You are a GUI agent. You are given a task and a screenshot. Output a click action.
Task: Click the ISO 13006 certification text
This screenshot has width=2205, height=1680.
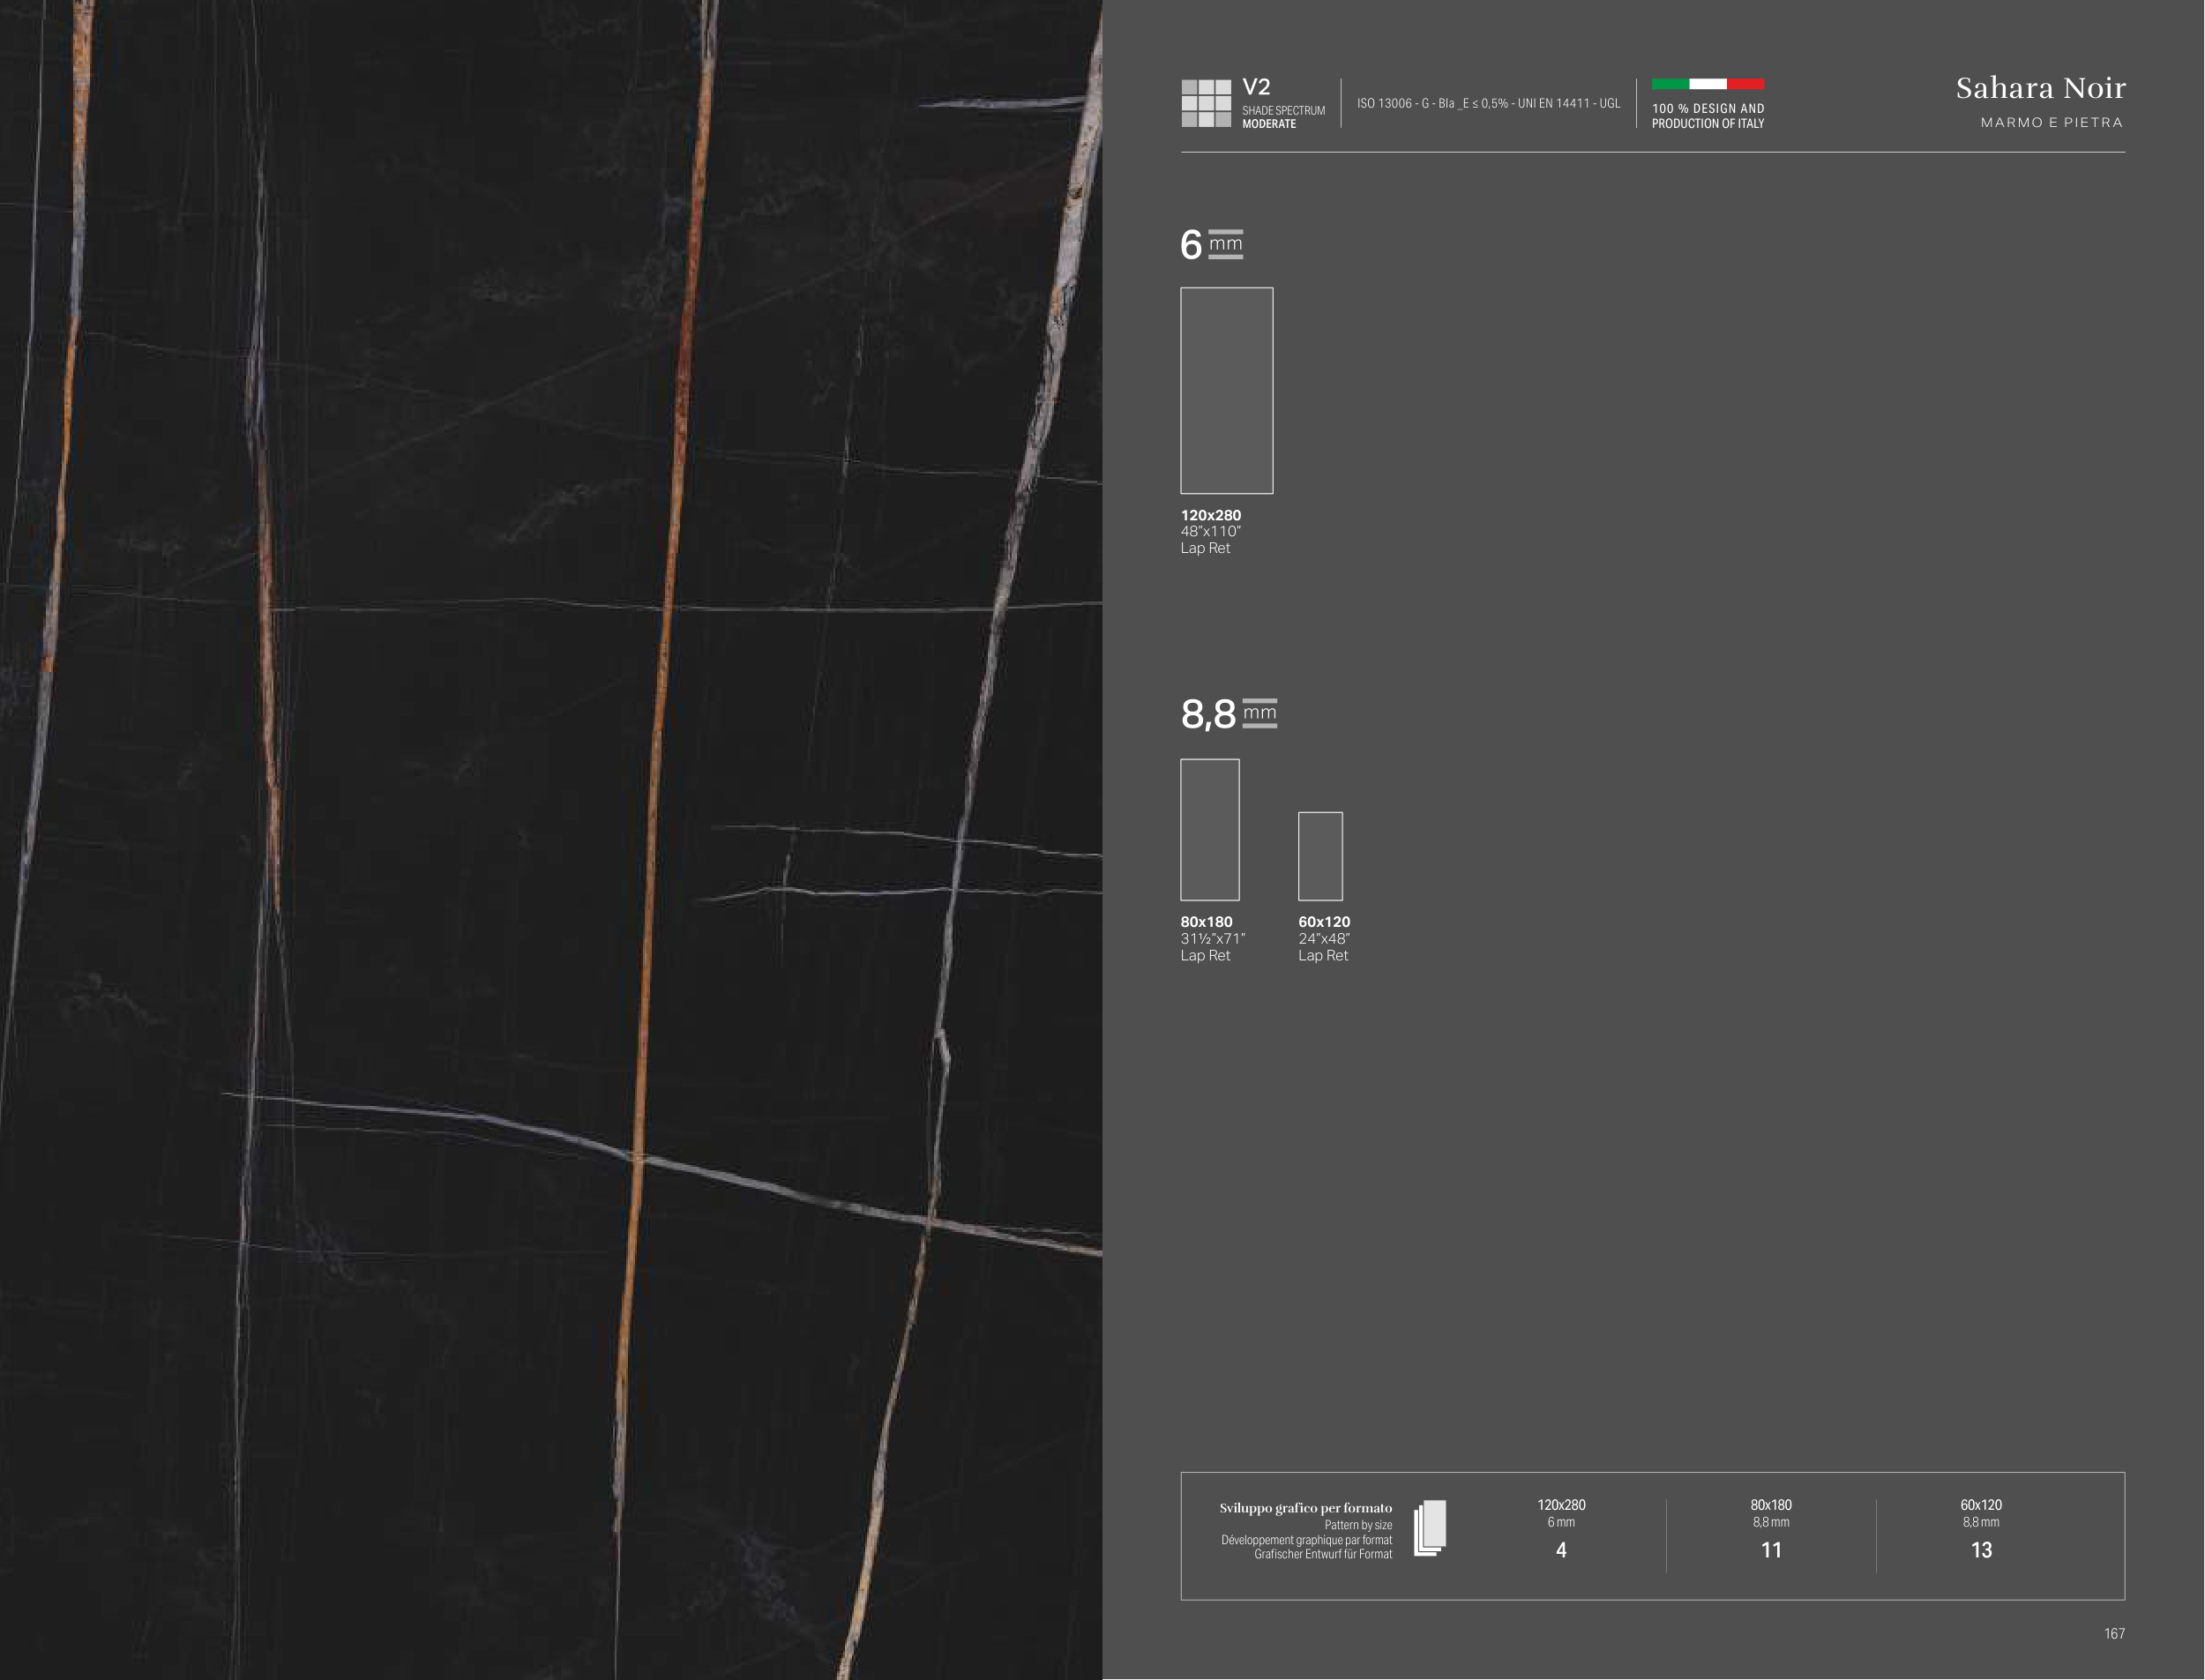[x=1488, y=103]
